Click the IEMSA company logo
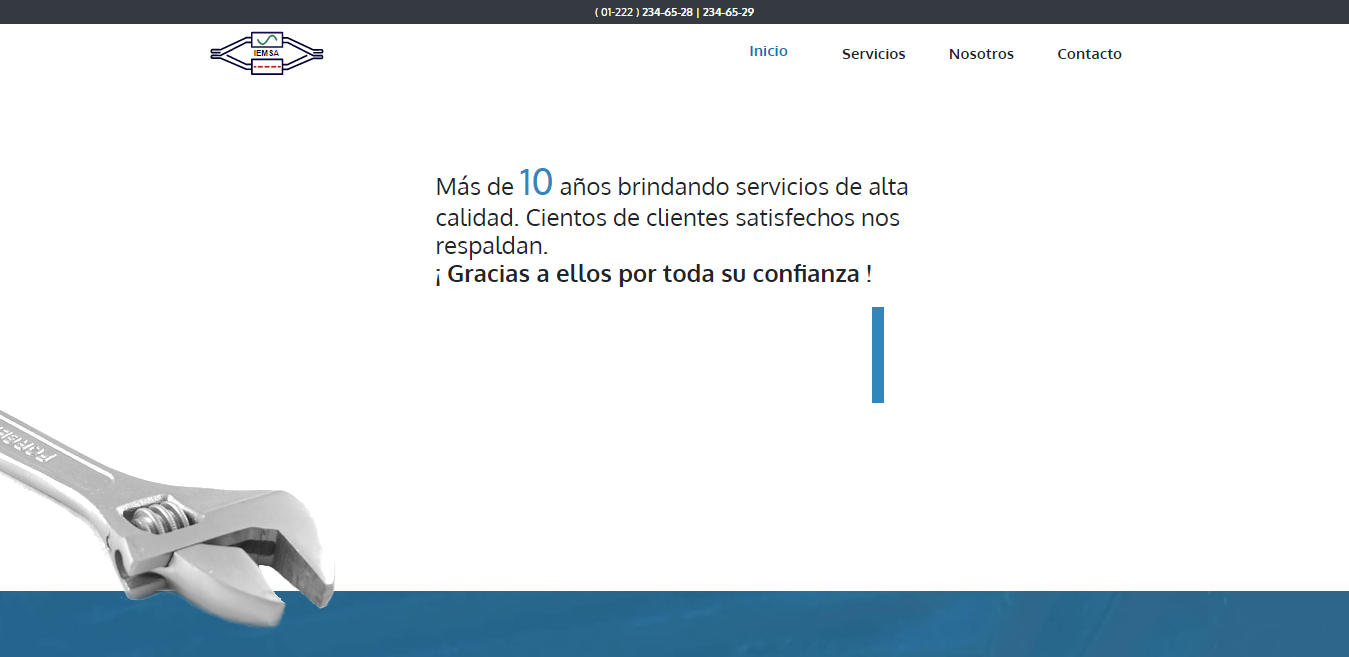This screenshot has width=1349, height=657. click(267, 54)
